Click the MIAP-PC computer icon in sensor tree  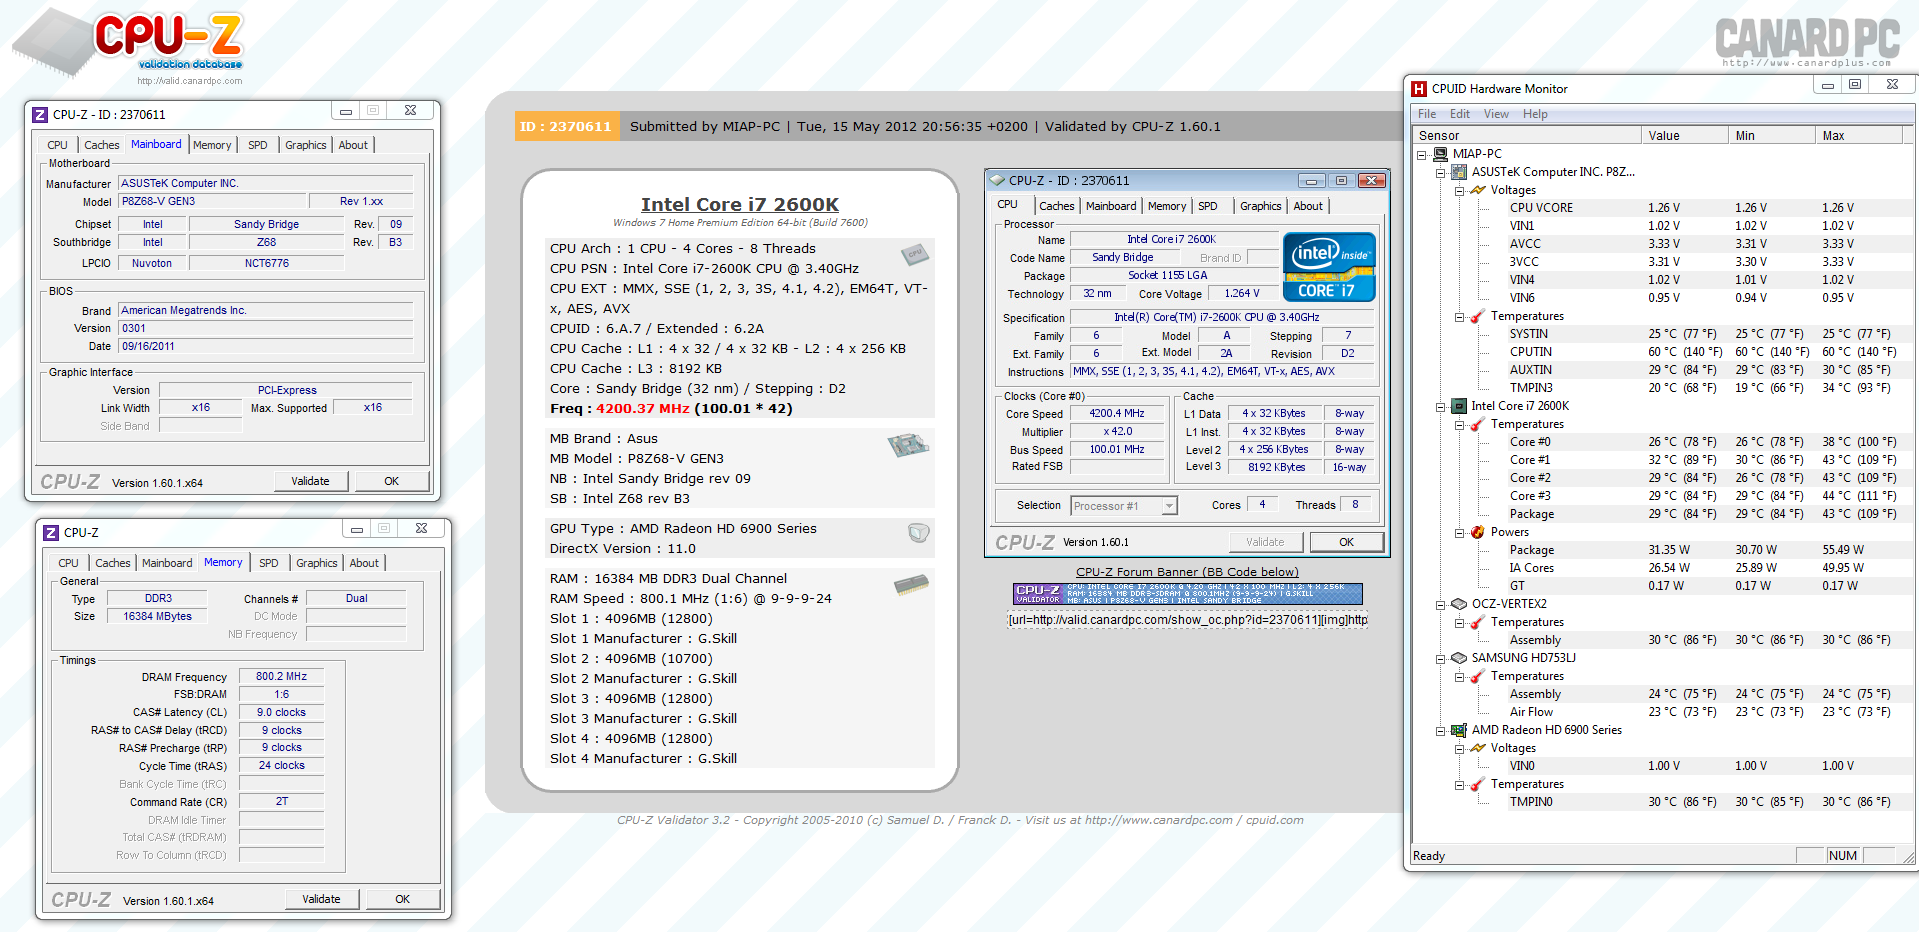(x=1440, y=154)
